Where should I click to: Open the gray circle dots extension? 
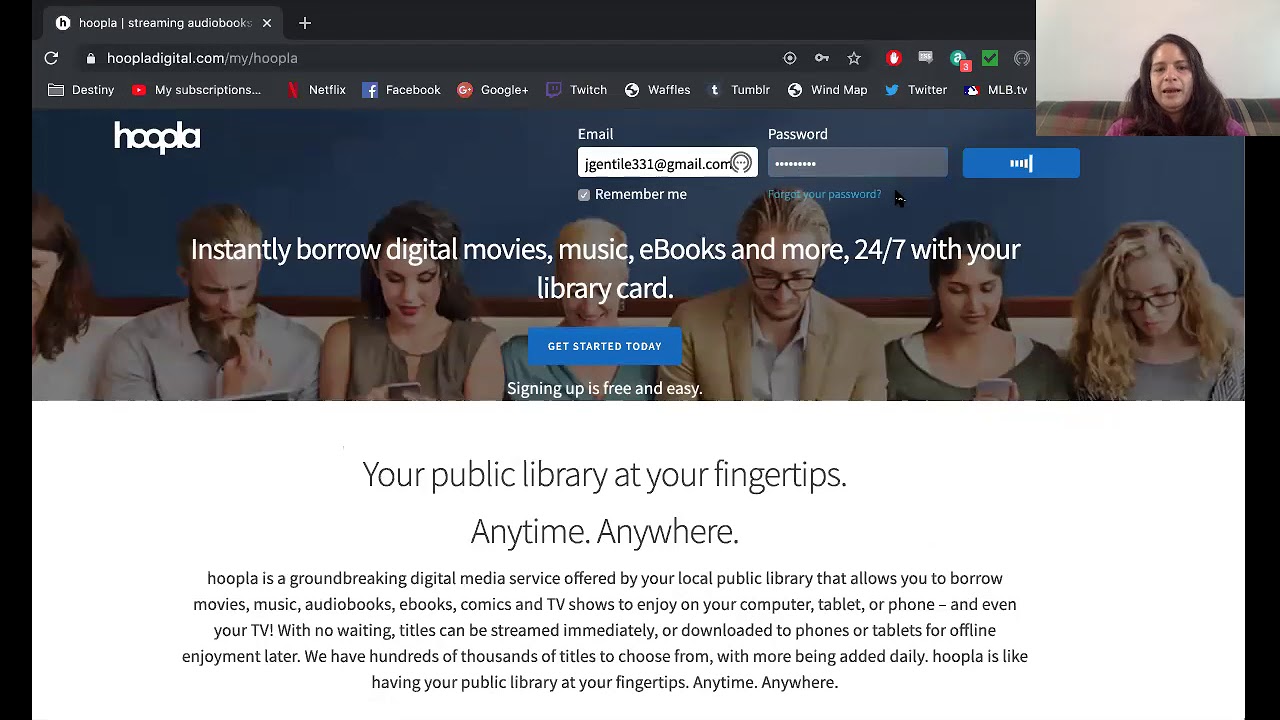[1022, 58]
